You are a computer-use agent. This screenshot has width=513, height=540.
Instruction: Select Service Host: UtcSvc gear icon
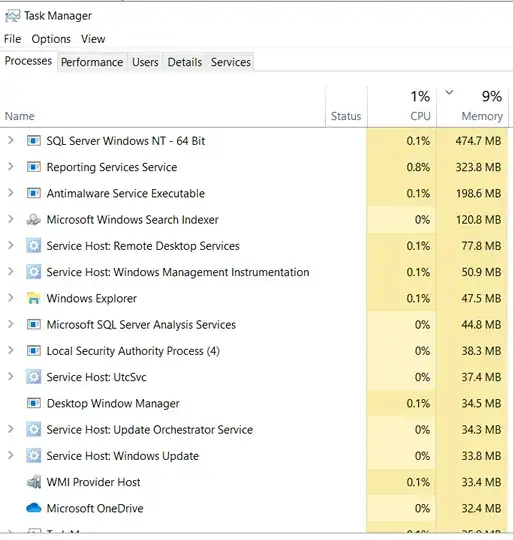click(34, 377)
